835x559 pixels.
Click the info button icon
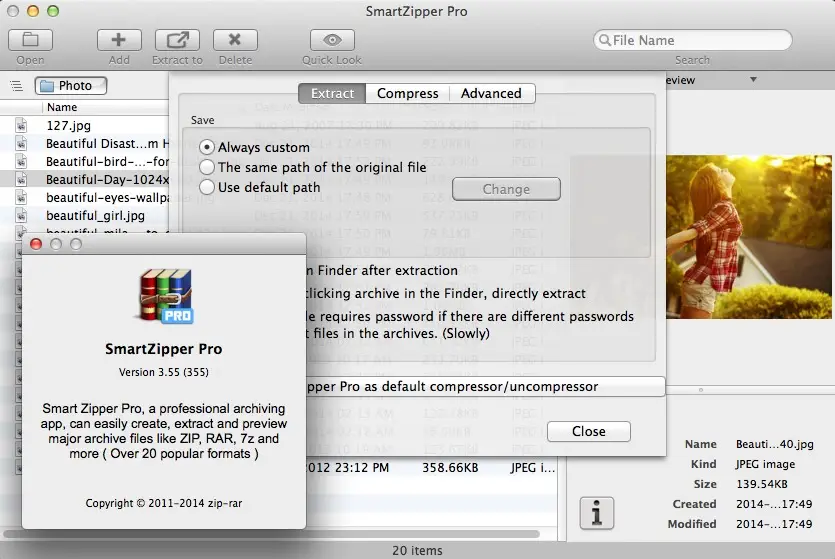[596, 513]
